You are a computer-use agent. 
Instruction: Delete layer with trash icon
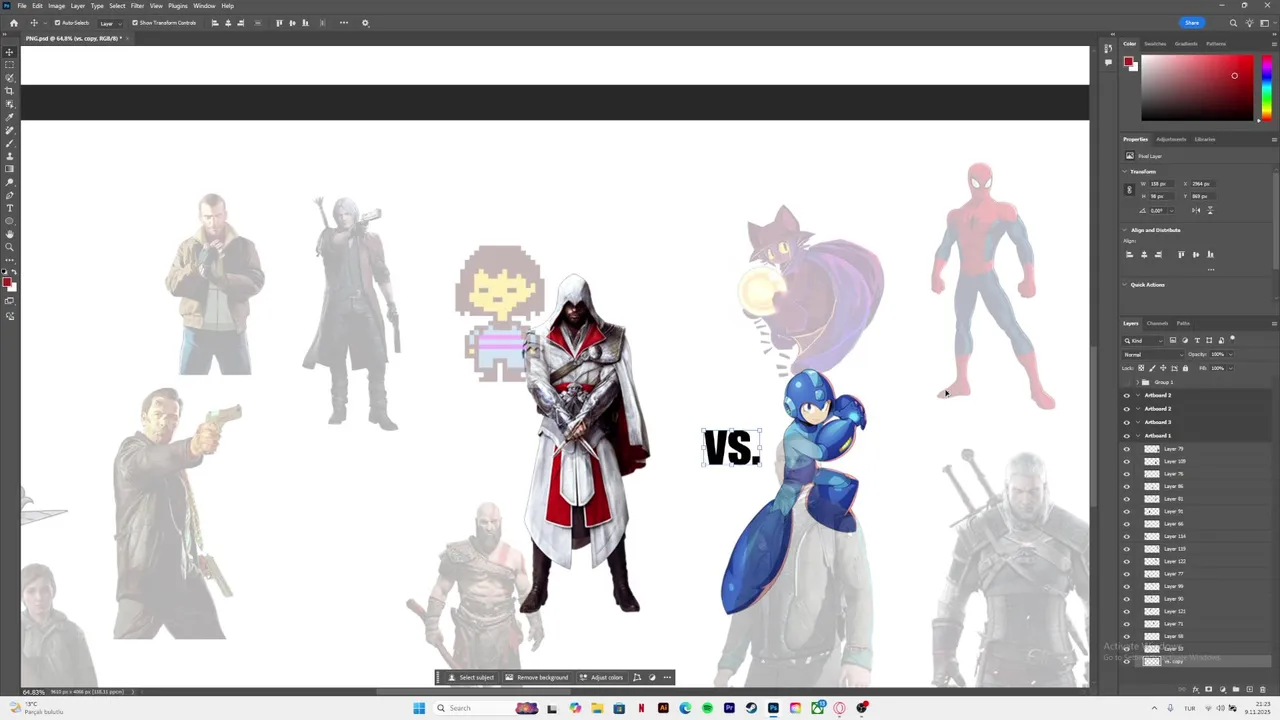pos(1263,689)
